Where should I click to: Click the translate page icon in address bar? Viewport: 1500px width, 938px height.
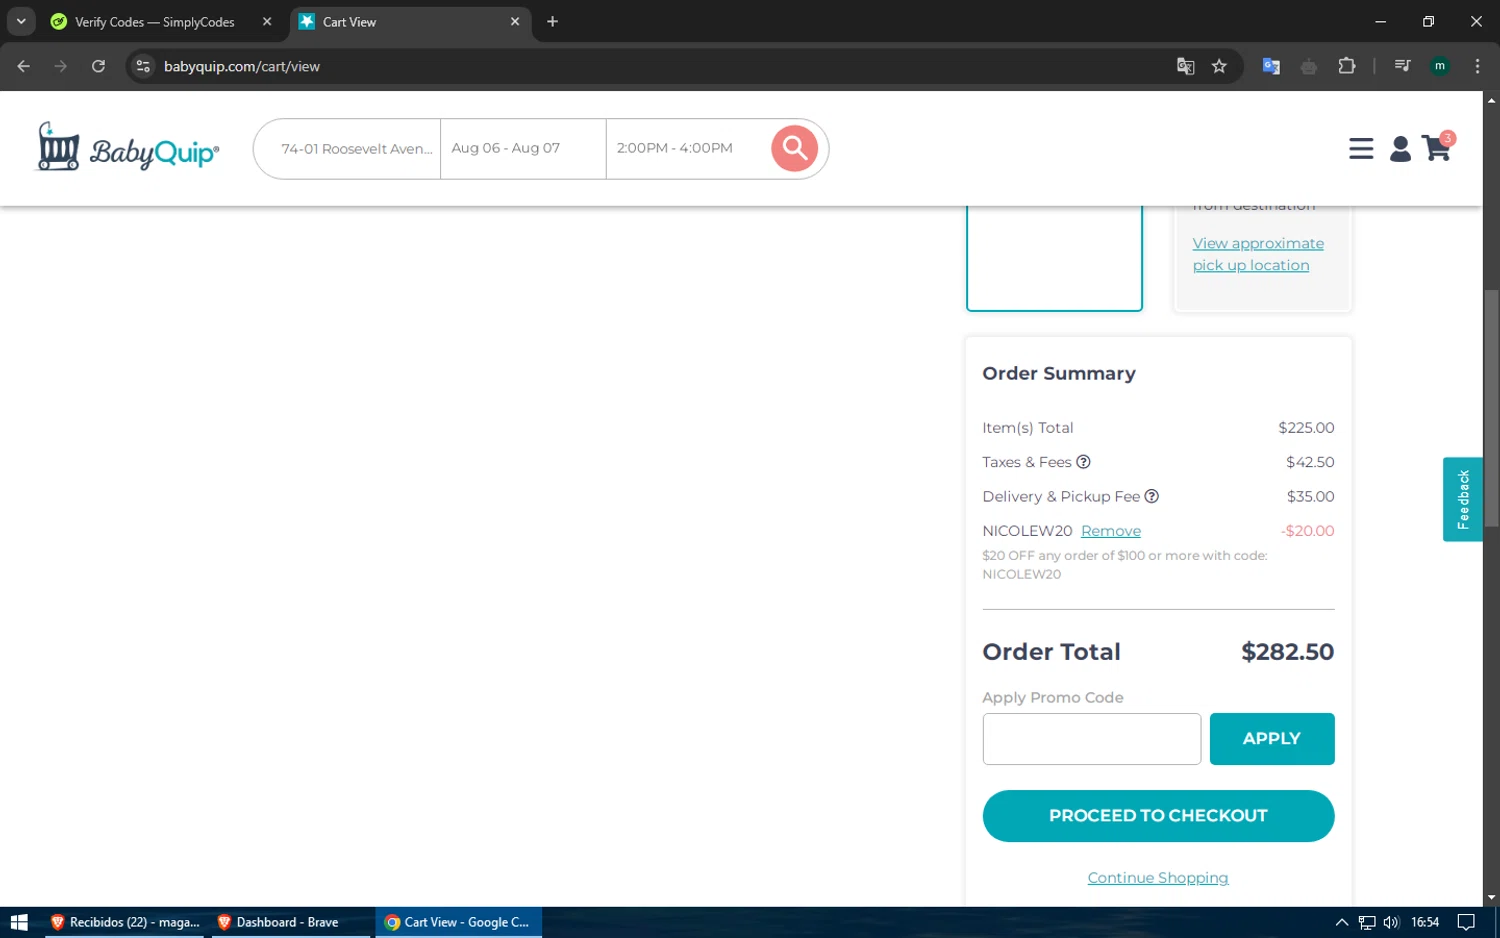[x=1185, y=66]
